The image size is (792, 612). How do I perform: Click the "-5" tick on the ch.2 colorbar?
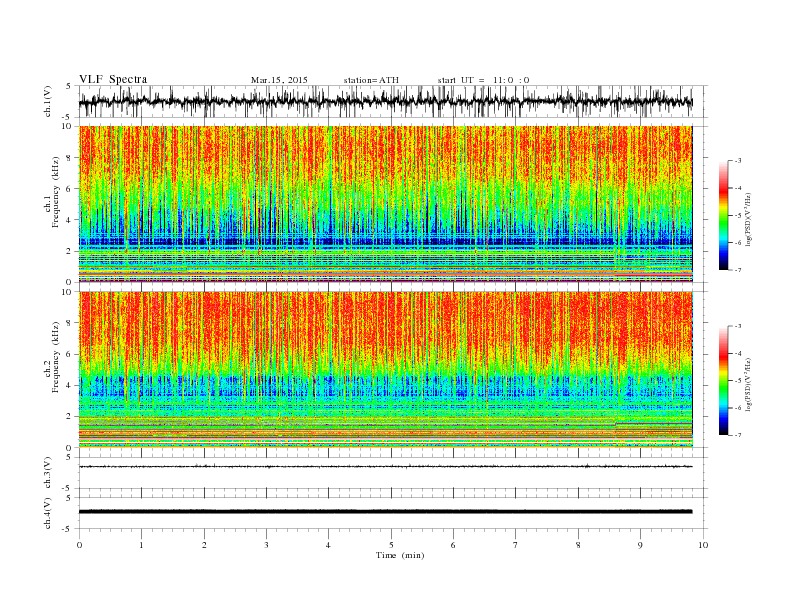[x=737, y=381]
